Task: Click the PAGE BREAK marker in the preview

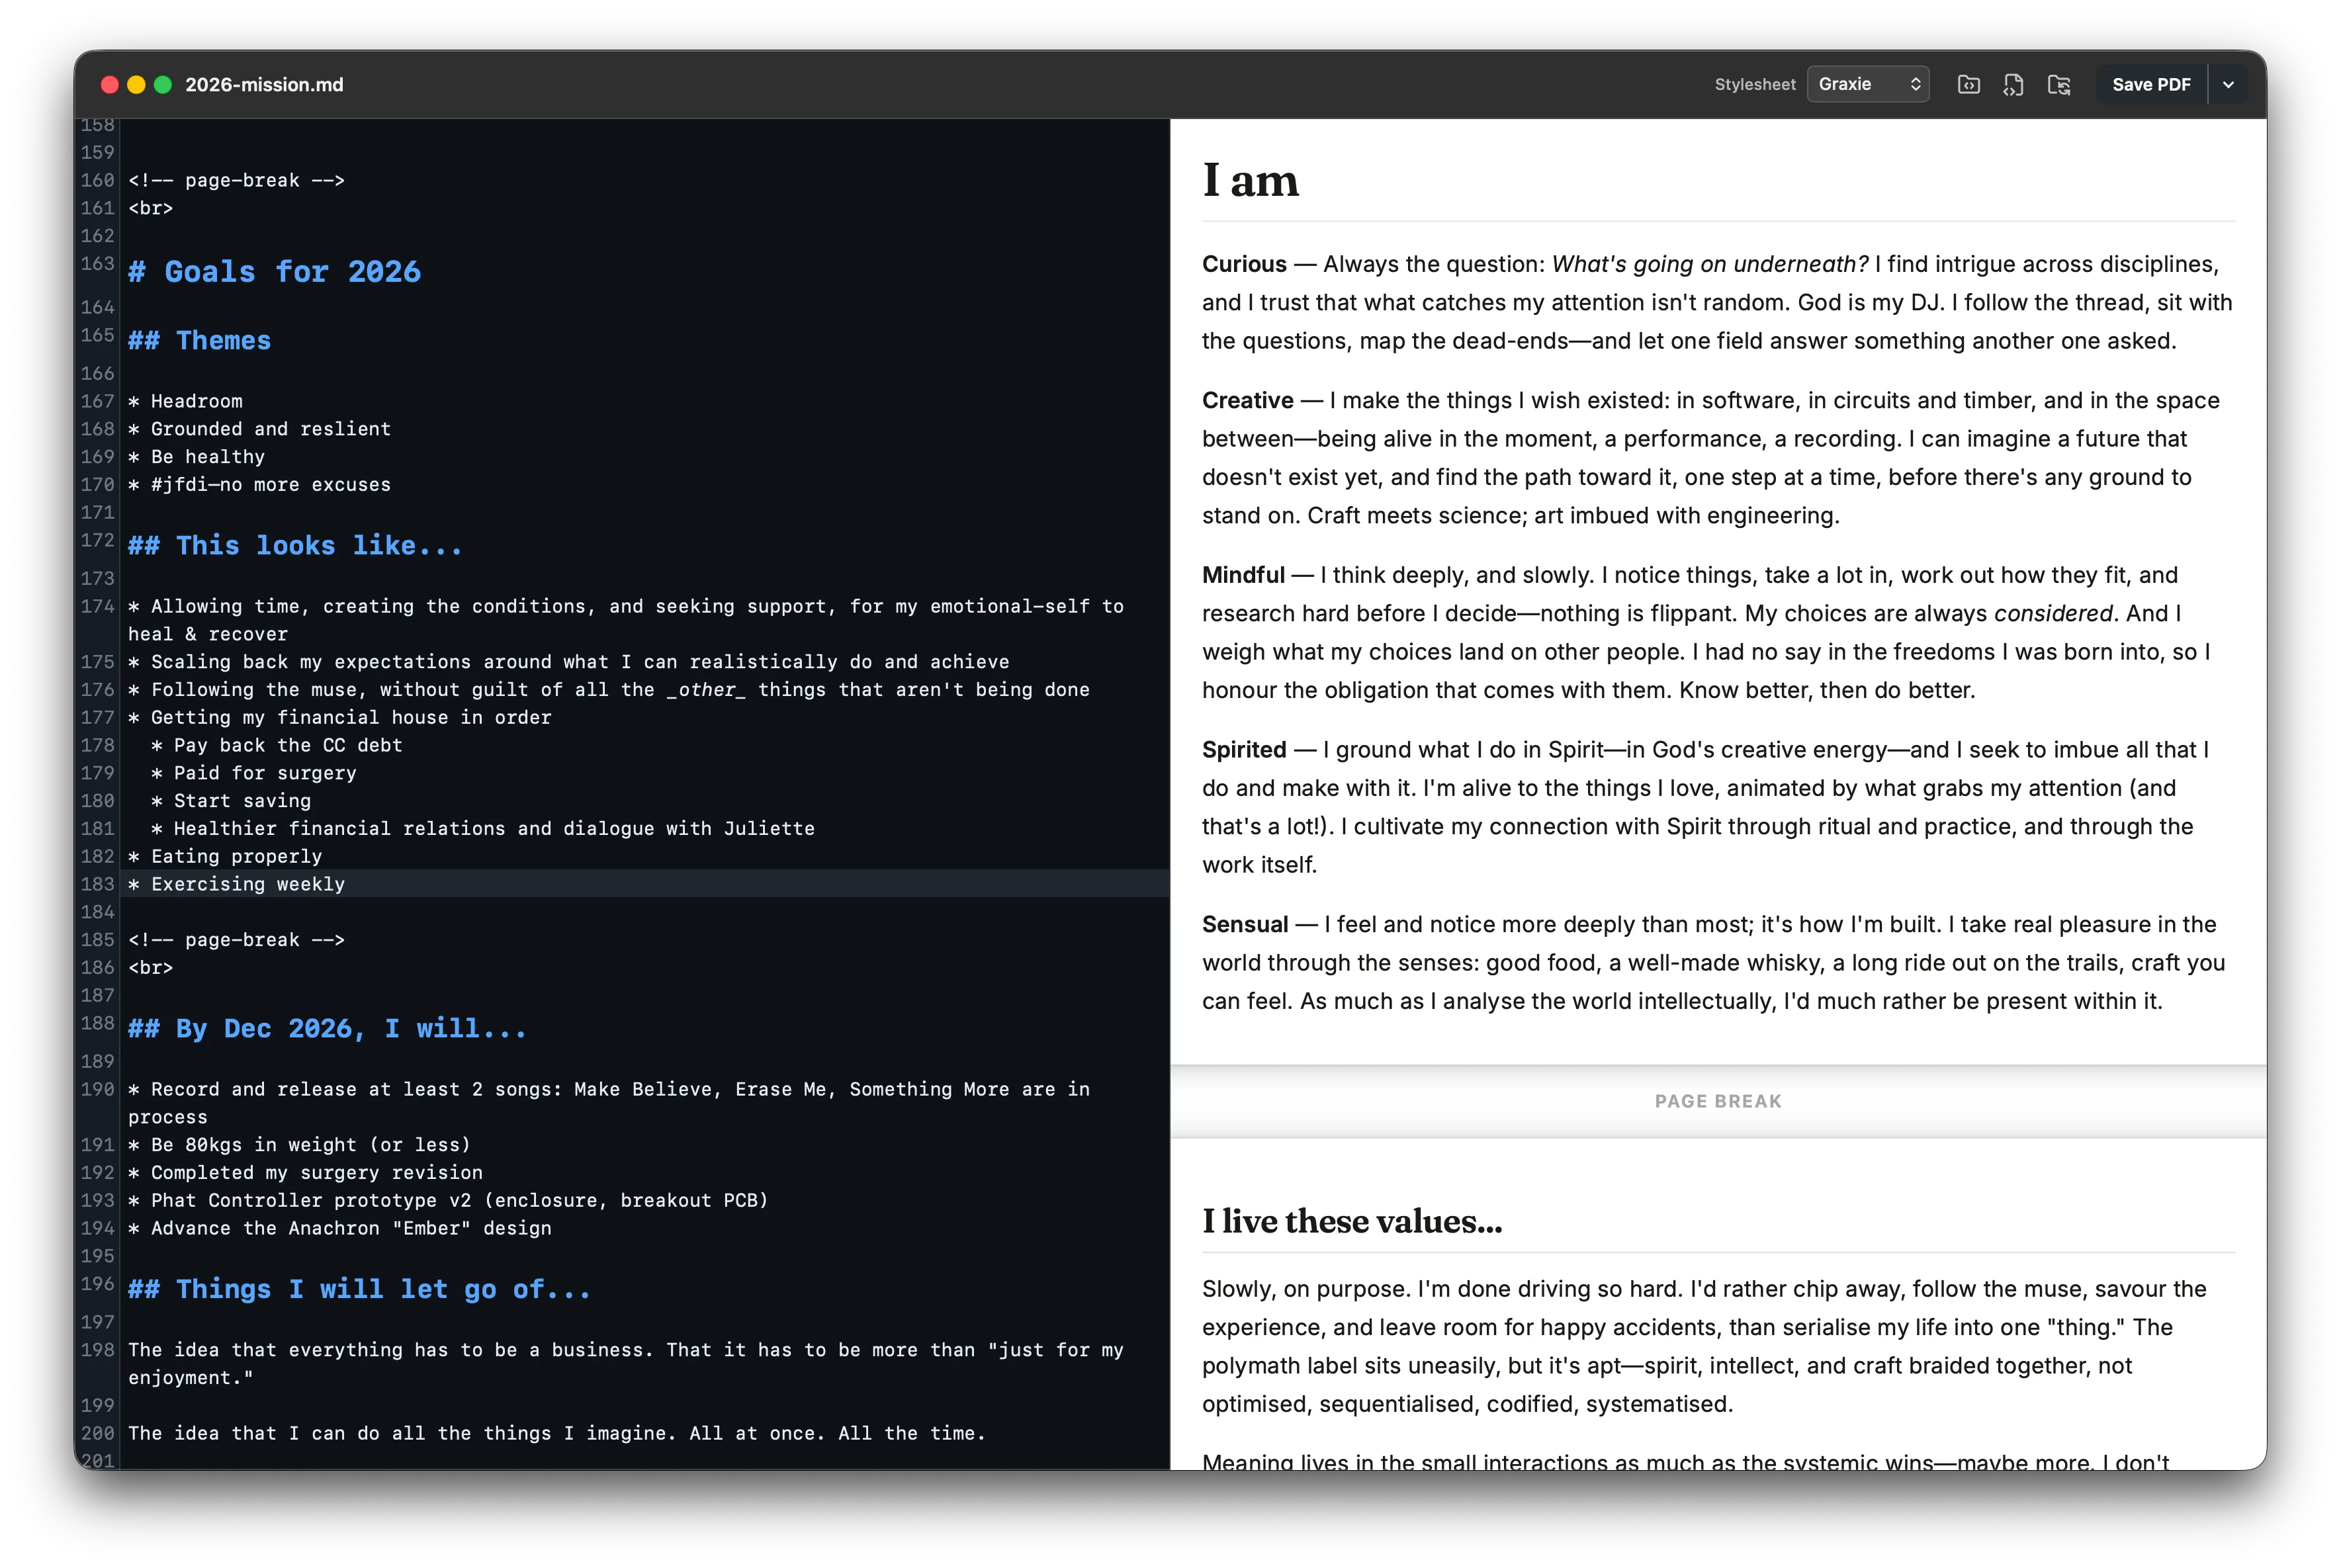Action: pyautogui.click(x=1718, y=1102)
